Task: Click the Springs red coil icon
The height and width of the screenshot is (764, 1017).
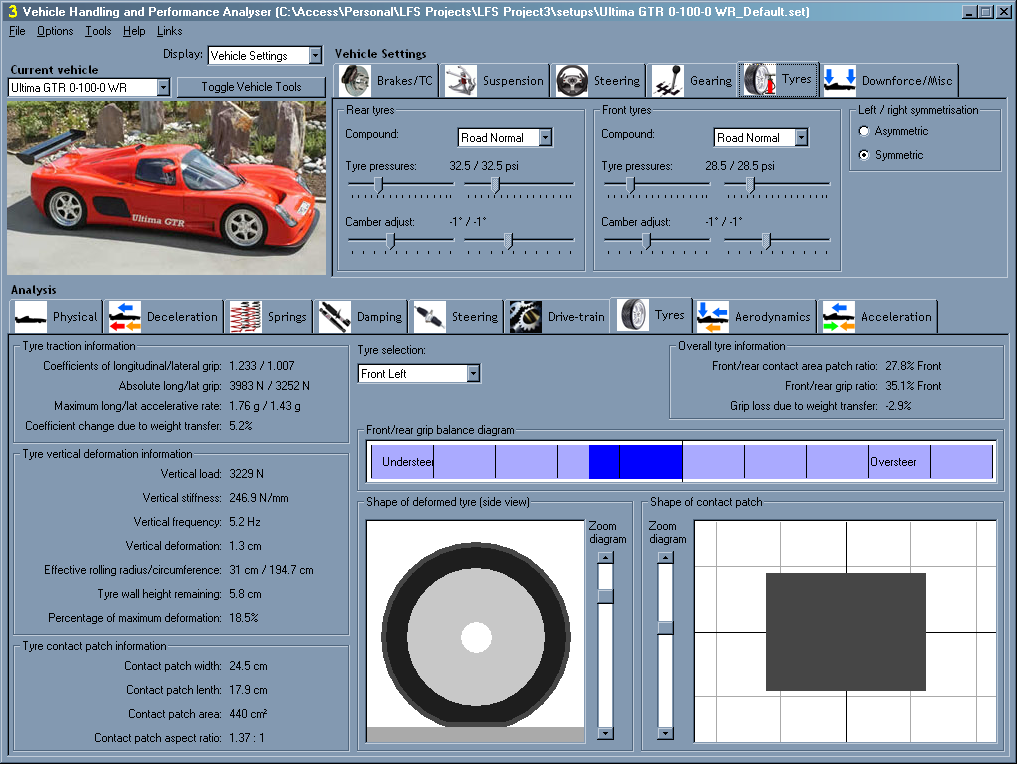Action: (246, 317)
